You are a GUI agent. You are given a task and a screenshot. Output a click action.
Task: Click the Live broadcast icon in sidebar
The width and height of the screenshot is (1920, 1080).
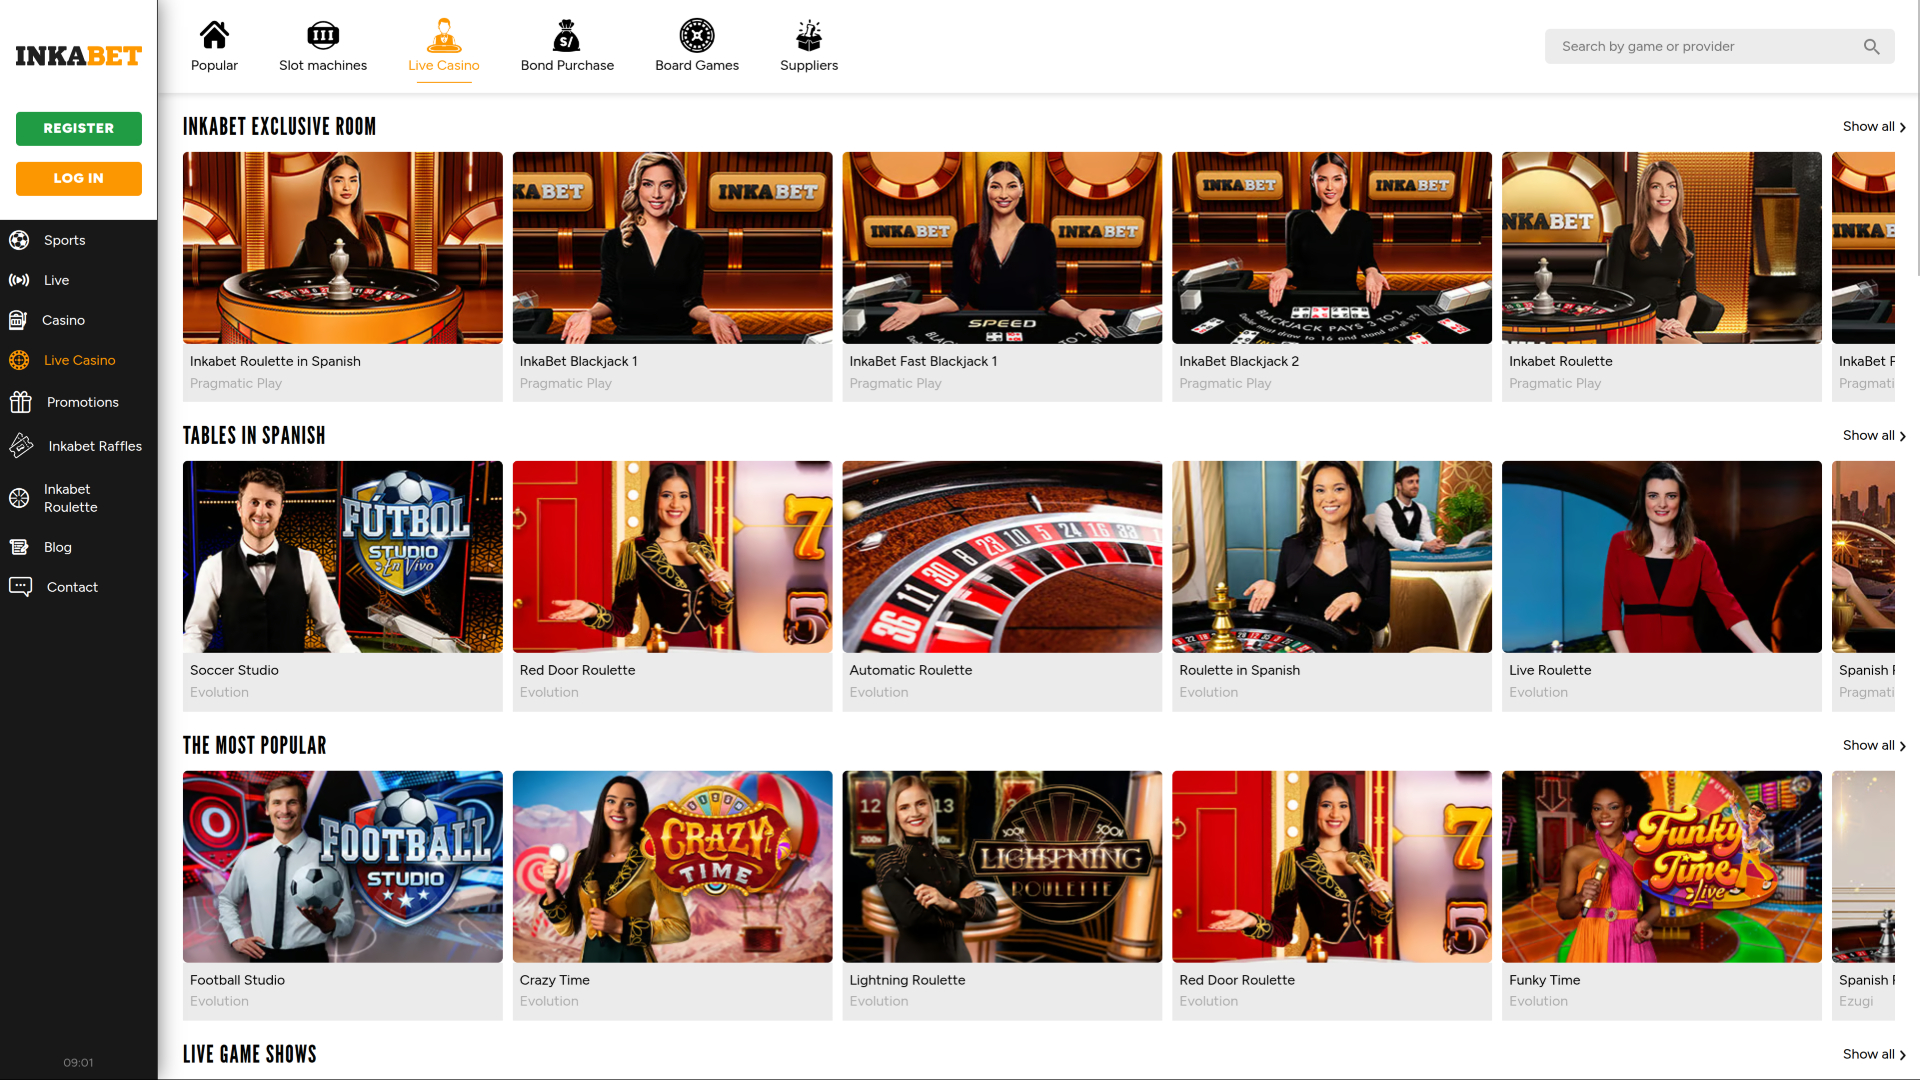(20, 280)
